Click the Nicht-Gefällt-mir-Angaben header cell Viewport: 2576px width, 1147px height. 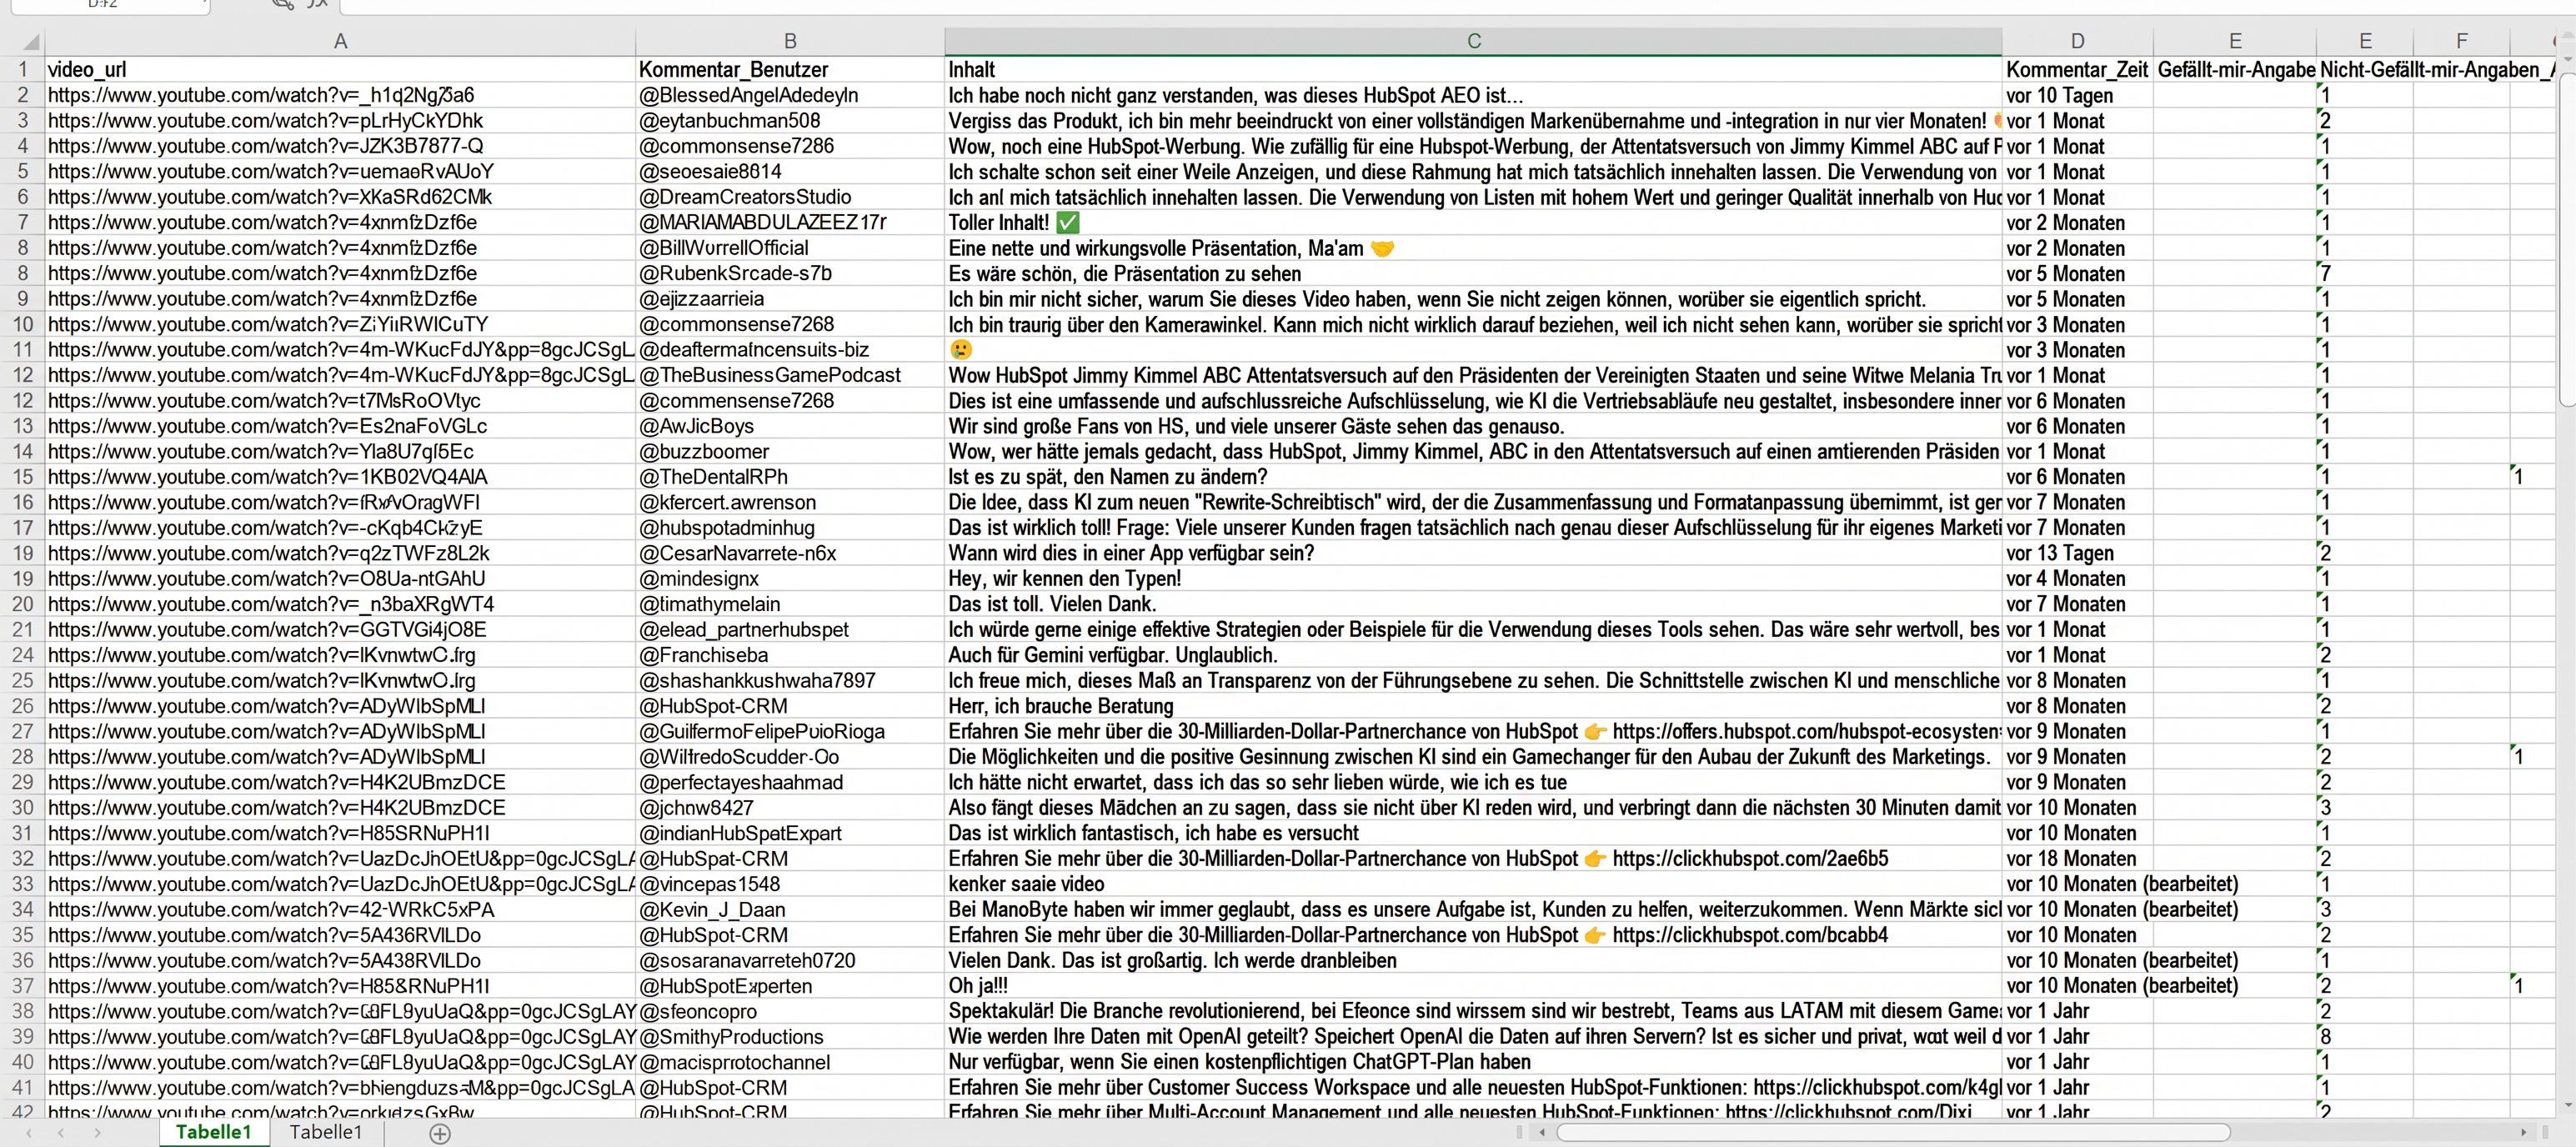pyautogui.click(x=2436, y=69)
